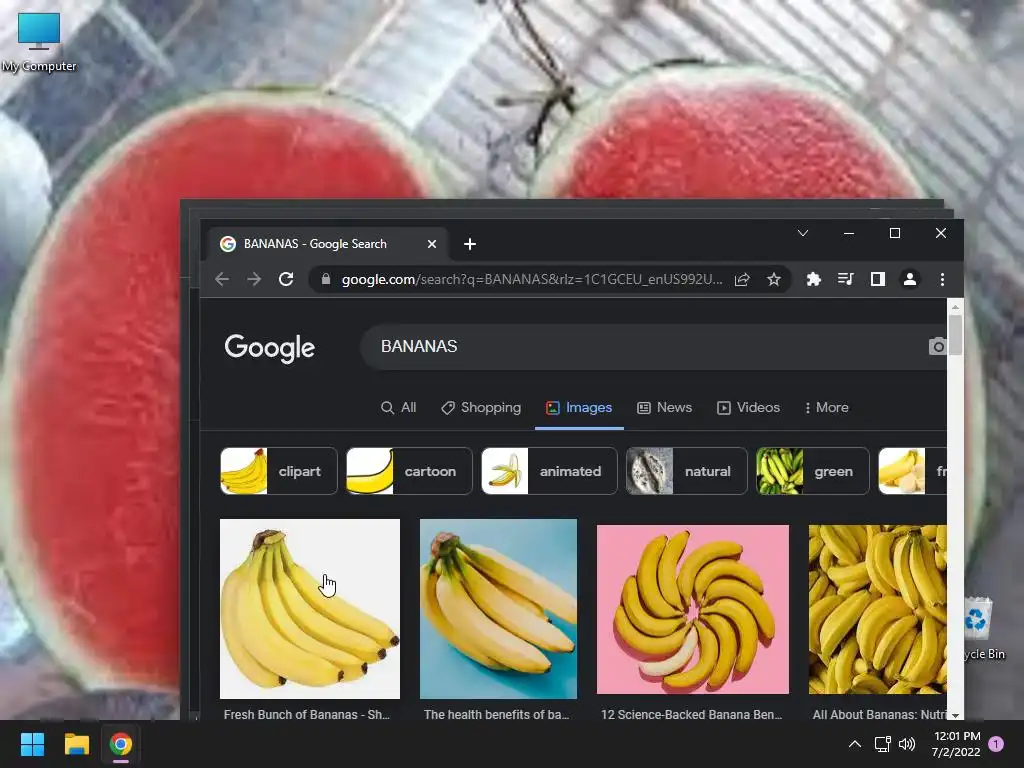Open Chrome extensions puzzle icon
The height and width of the screenshot is (768, 1024).
814,280
